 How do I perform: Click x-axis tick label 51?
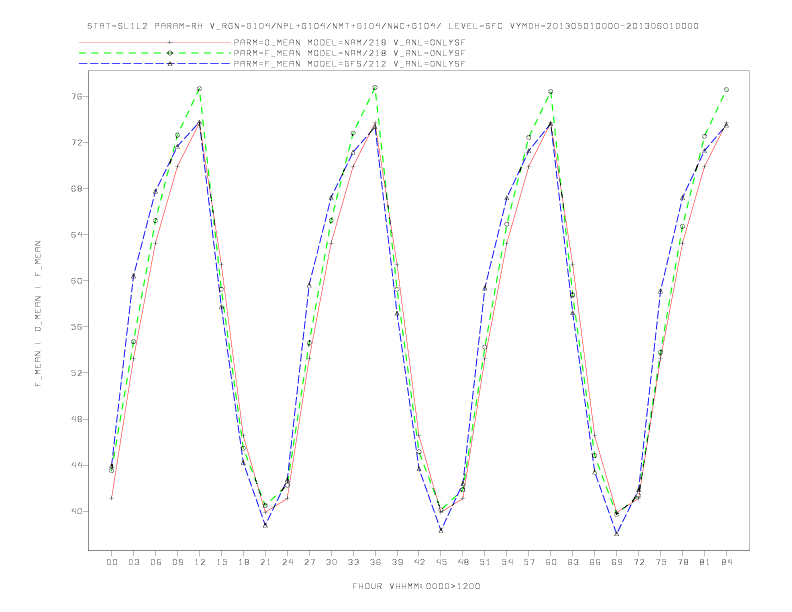[485, 562]
